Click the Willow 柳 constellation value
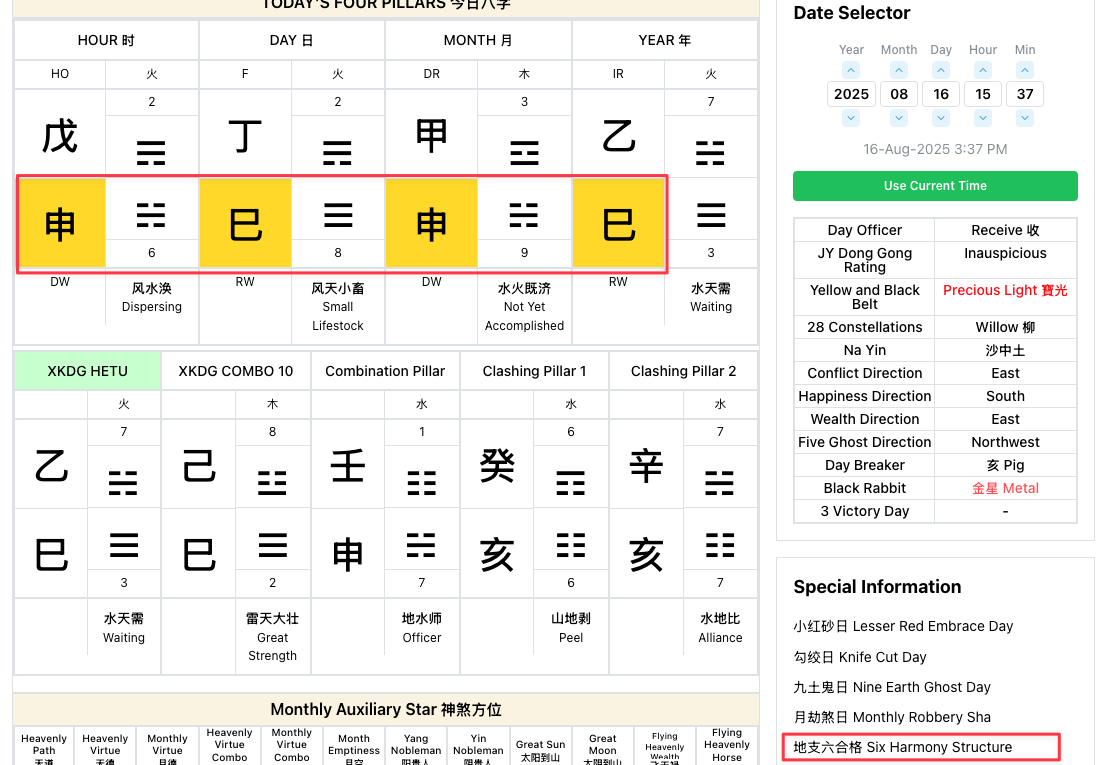 tap(1005, 328)
